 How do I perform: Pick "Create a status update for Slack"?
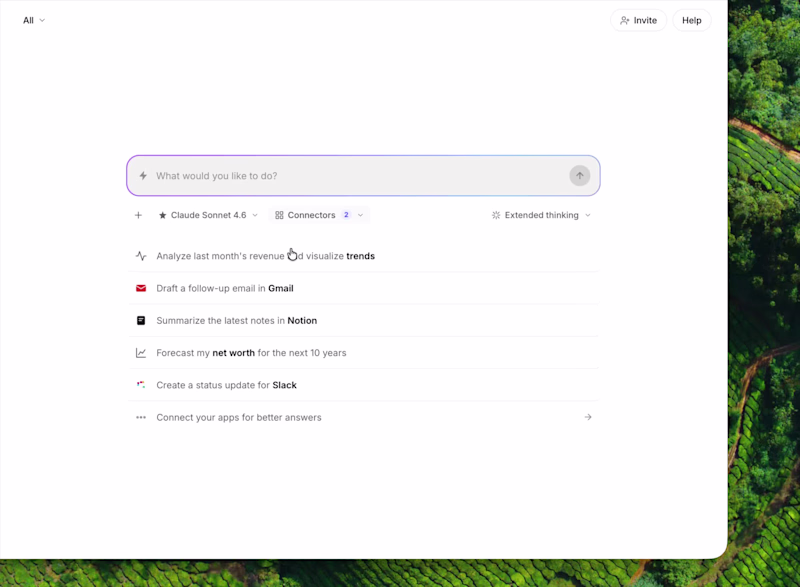coord(363,385)
